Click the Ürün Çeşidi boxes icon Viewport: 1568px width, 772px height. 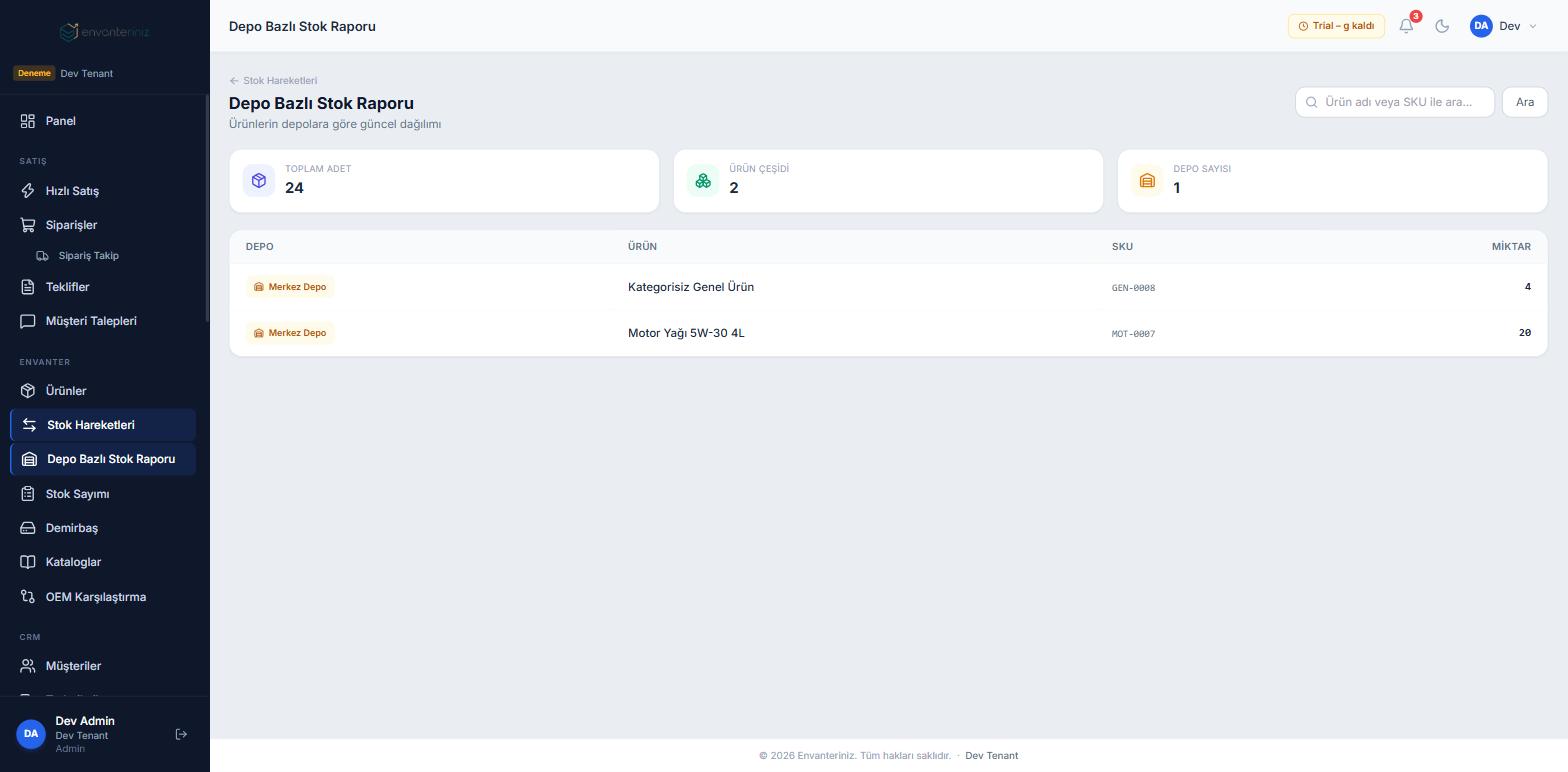703,181
